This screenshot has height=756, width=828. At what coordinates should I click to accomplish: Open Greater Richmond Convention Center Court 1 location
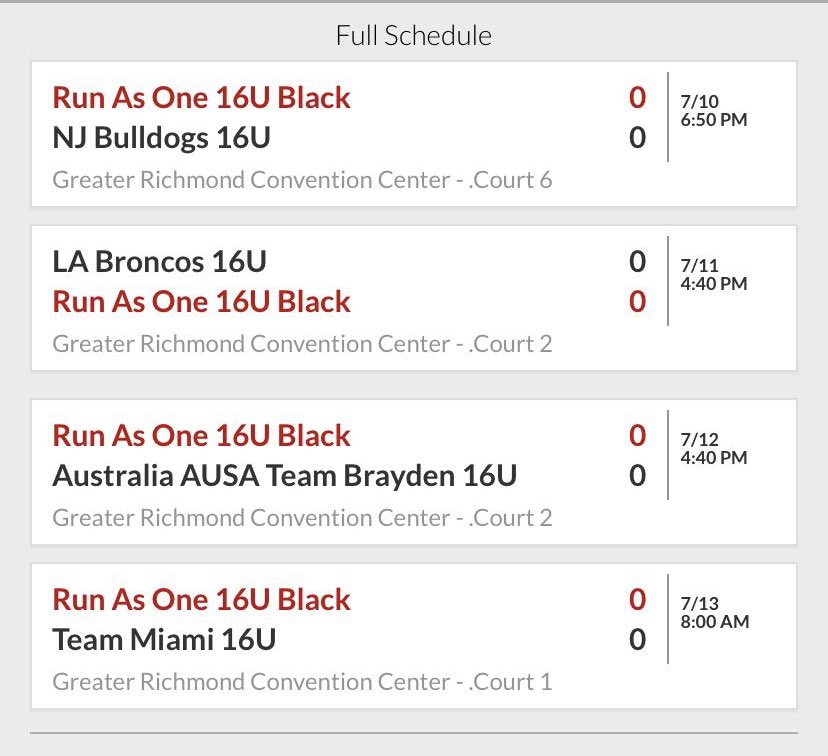click(302, 682)
